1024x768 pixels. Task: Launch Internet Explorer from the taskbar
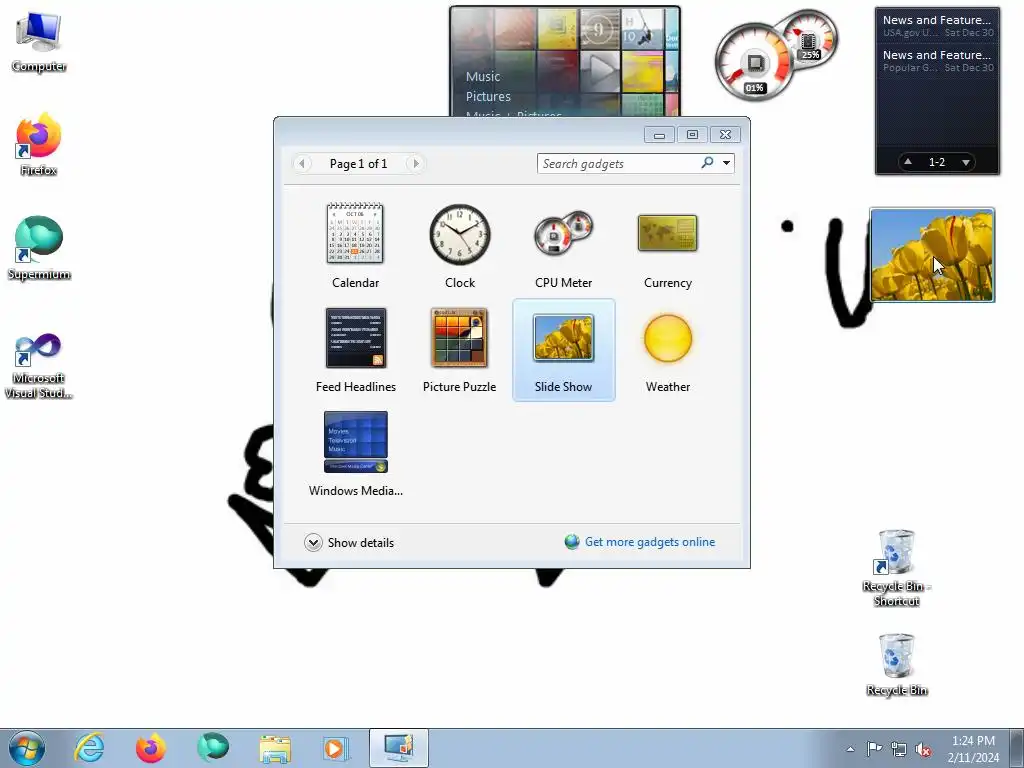(x=89, y=748)
